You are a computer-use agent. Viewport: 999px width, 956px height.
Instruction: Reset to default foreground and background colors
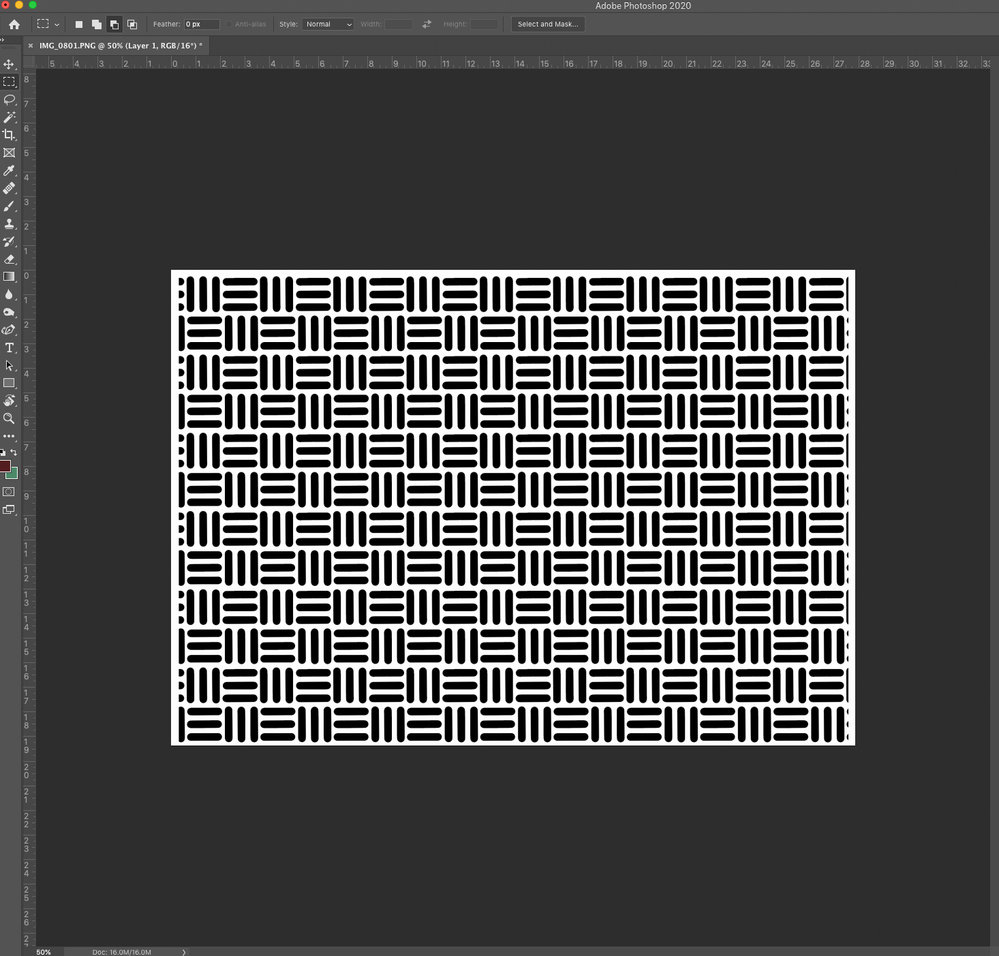pos(3,452)
